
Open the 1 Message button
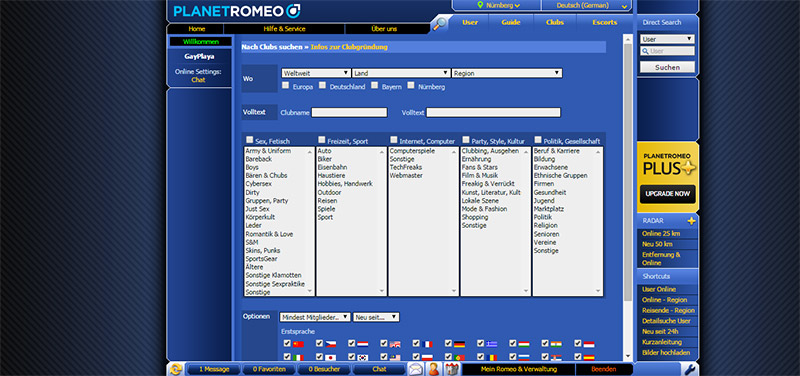tap(214, 369)
